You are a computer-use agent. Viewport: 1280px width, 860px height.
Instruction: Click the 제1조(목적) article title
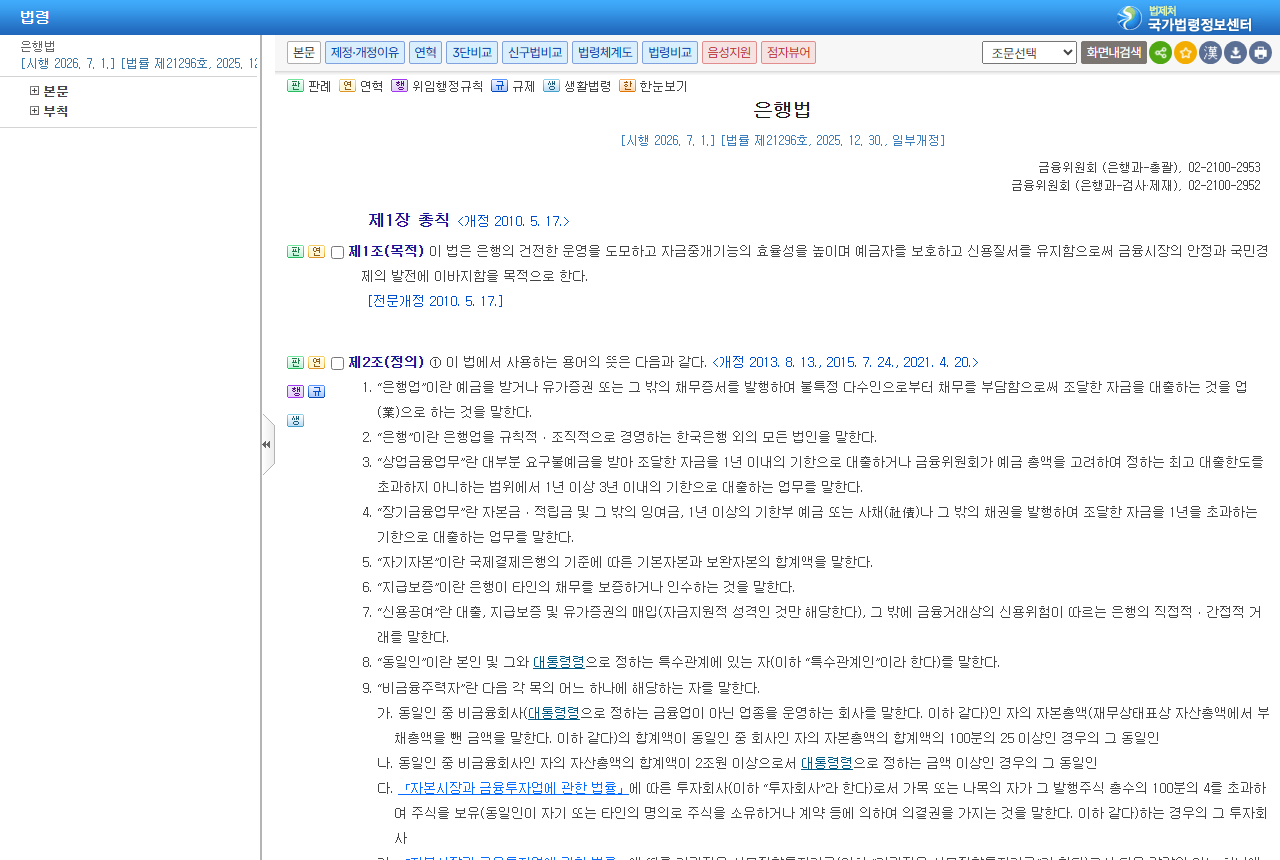tap(386, 251)
